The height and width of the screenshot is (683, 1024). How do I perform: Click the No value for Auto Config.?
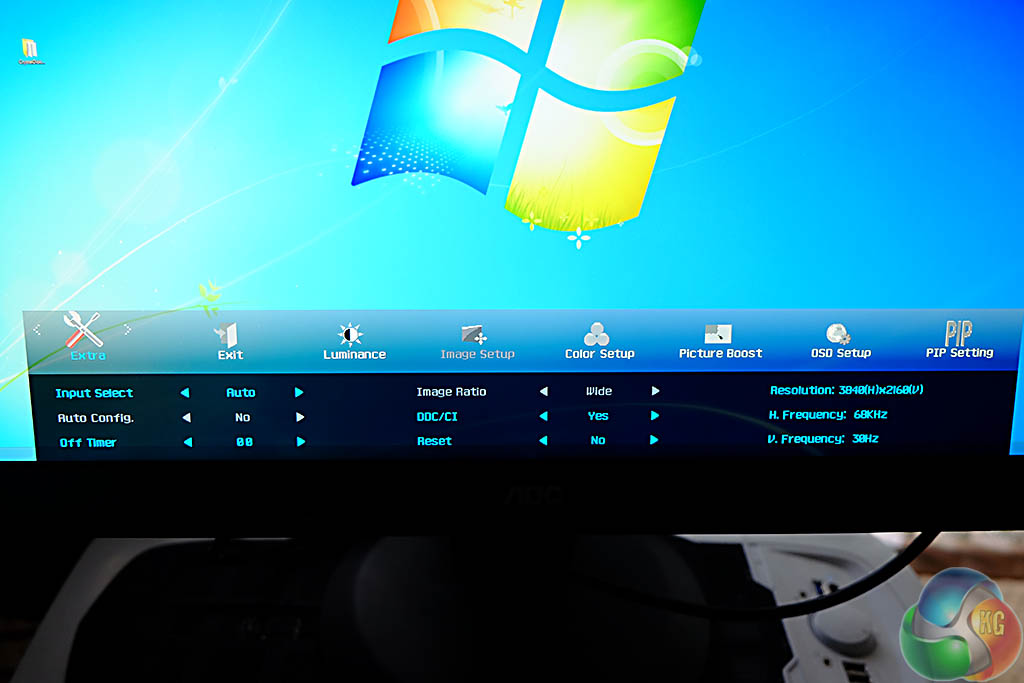pyautogui.click(x=242, y=417)
